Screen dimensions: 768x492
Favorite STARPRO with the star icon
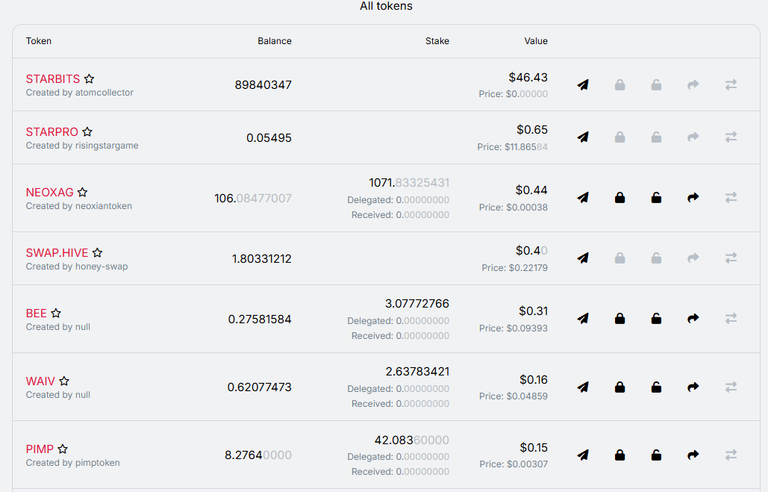pos(87,131)
